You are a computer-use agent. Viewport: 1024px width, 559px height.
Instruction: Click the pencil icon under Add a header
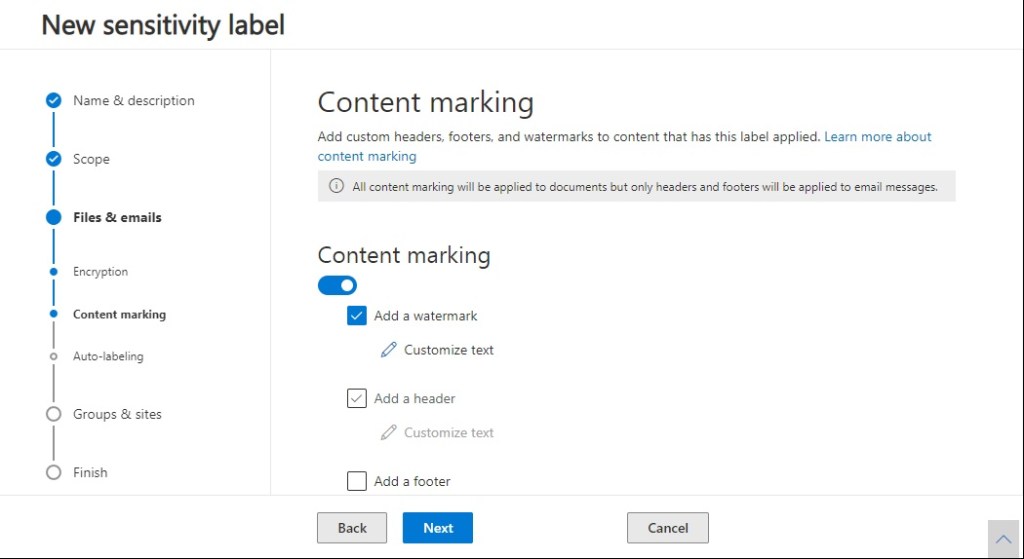(x=389, y=433)
